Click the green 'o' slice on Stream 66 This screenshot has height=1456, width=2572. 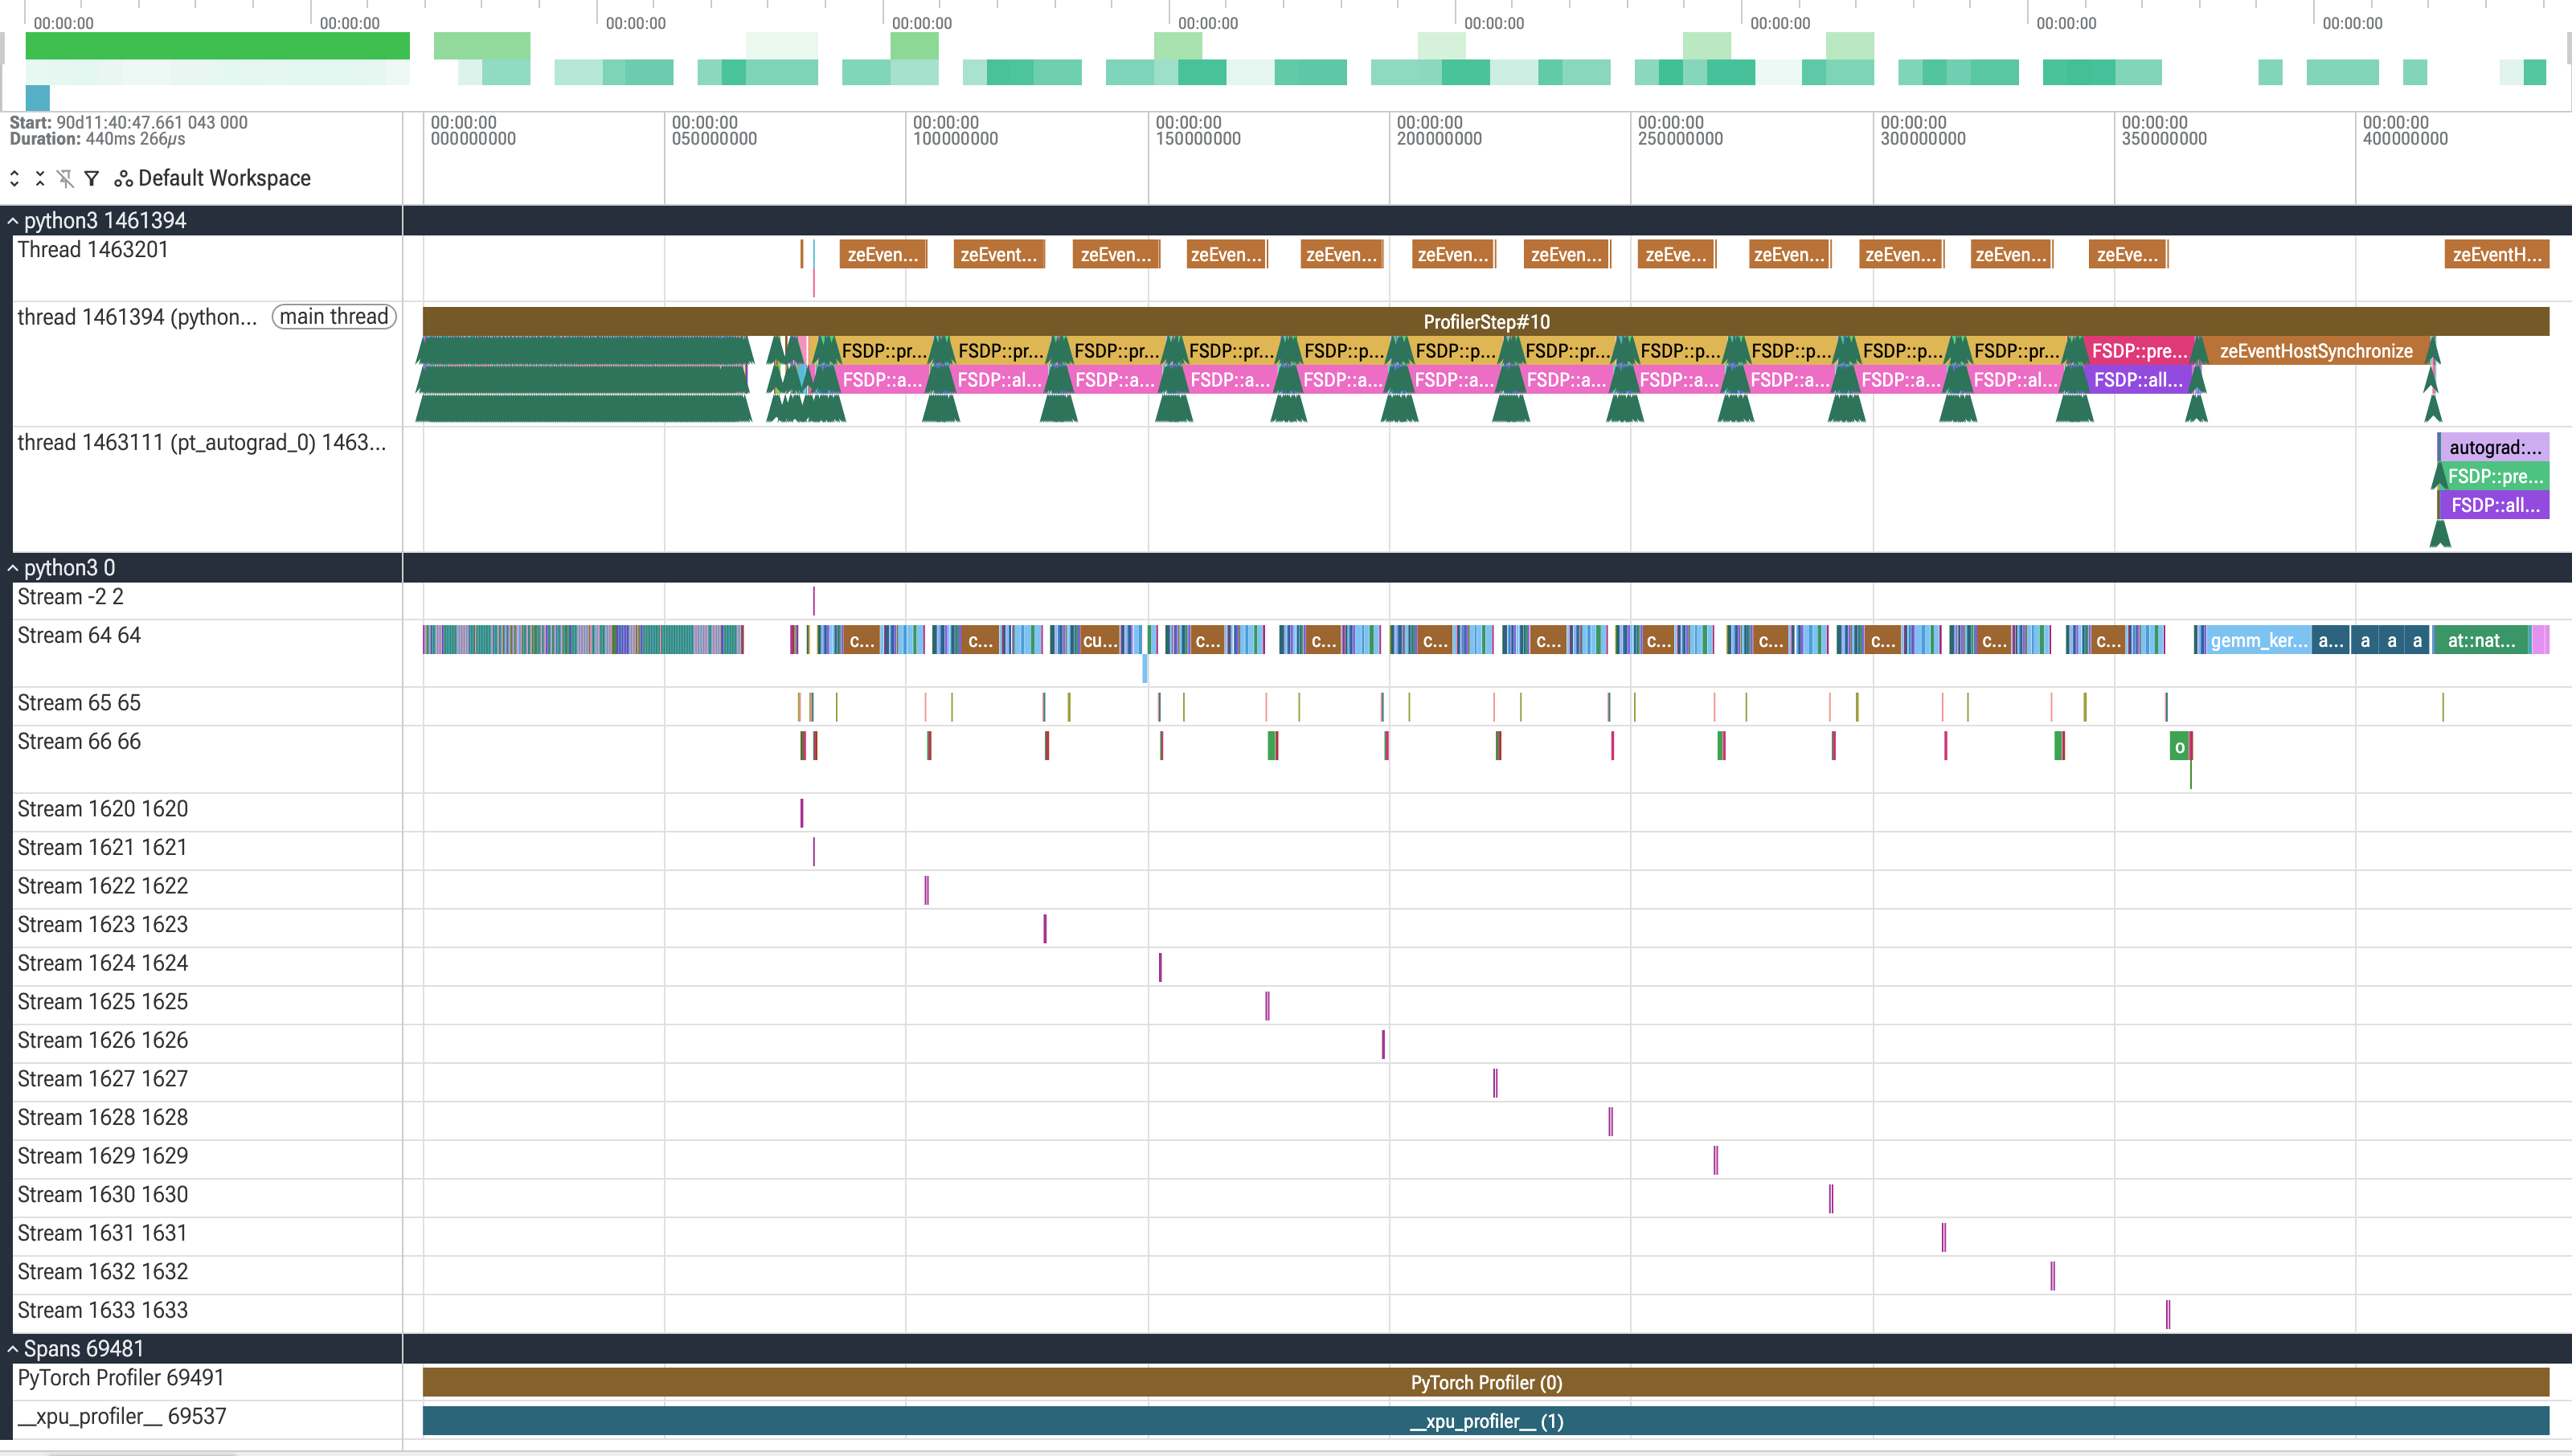2180,746
